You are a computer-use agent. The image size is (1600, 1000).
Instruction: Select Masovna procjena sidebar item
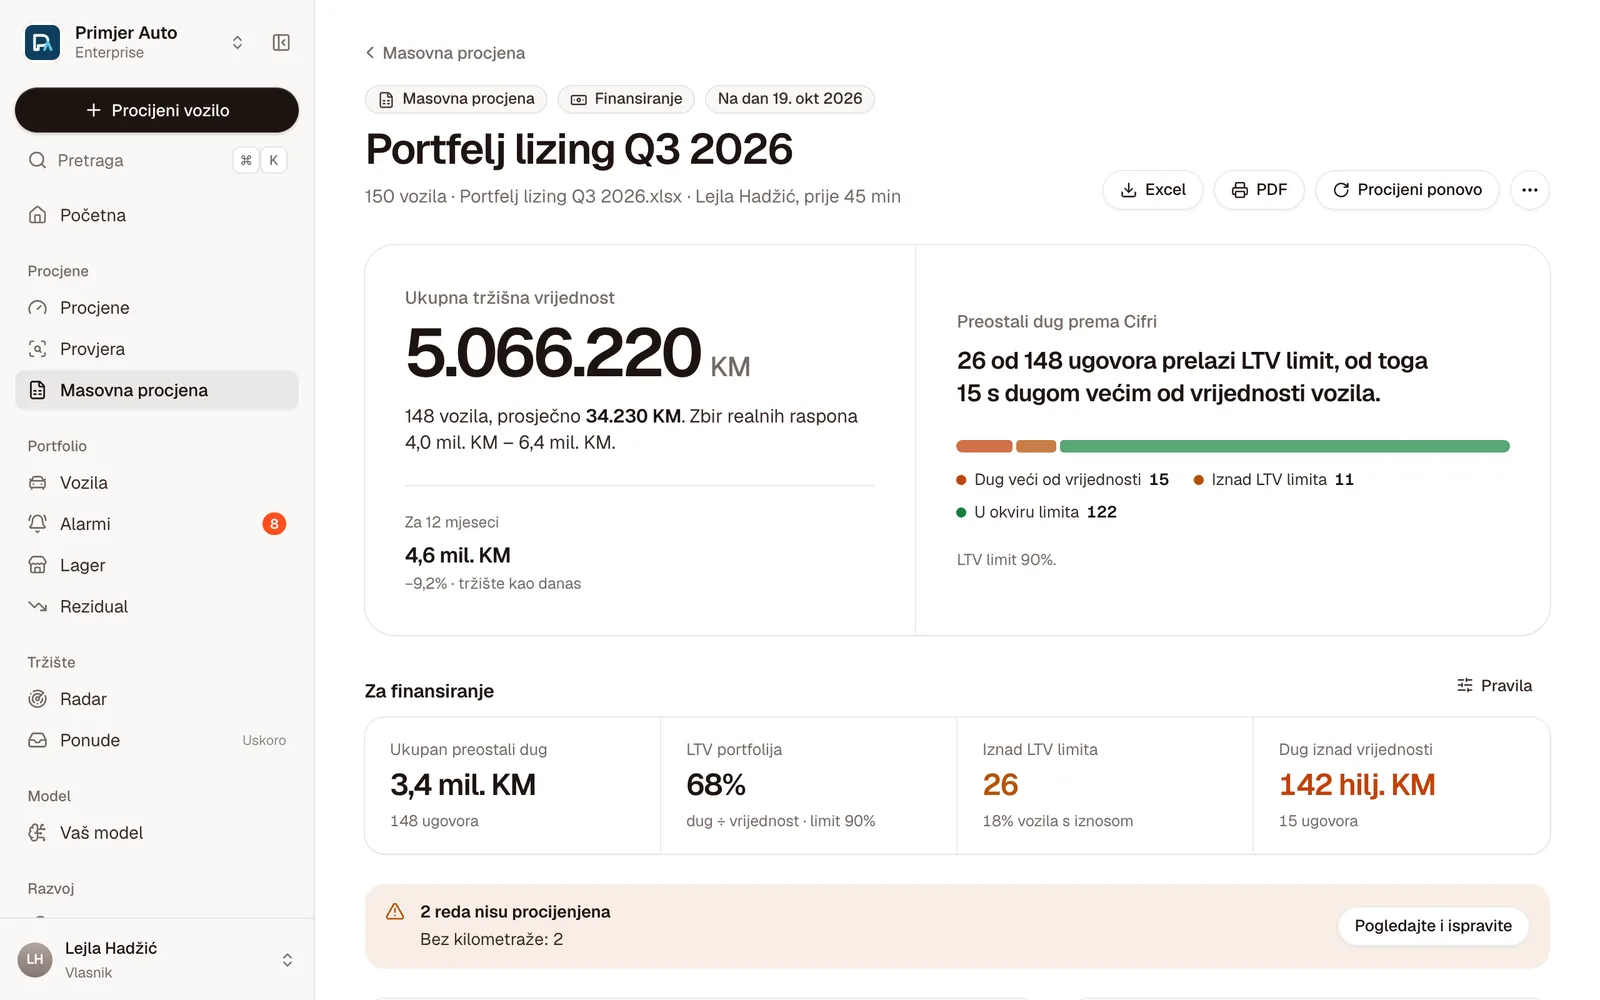pos(157,390)
